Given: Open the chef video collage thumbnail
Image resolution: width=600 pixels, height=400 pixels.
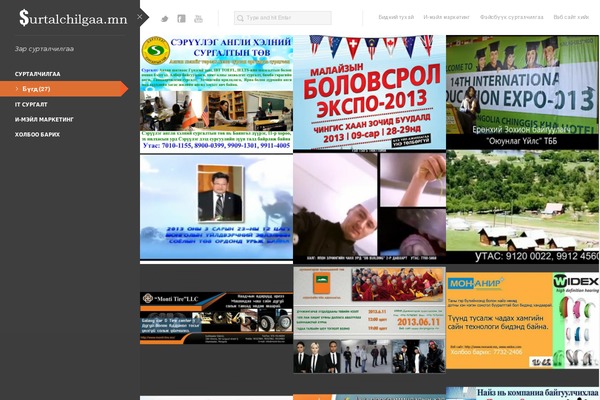Looking at the screenshot, I should [x=369, y=208].
